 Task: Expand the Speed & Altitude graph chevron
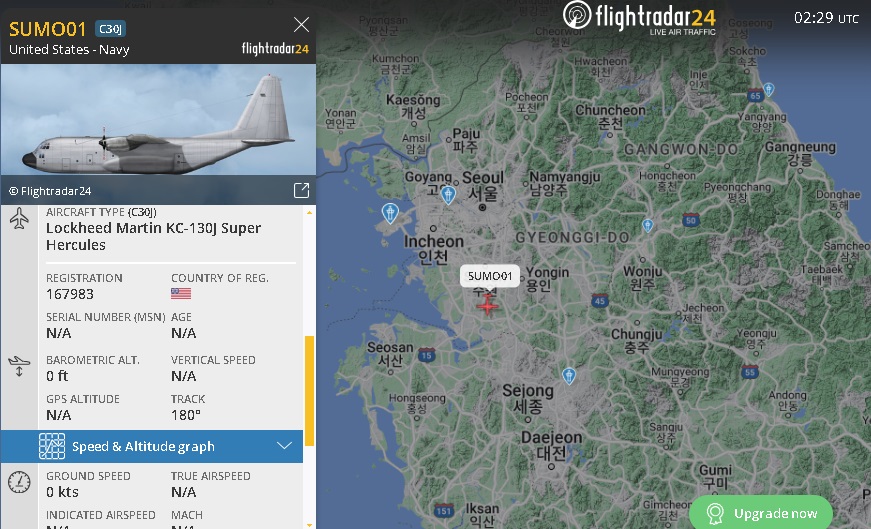pyautogui.click(x=284, y=446)
